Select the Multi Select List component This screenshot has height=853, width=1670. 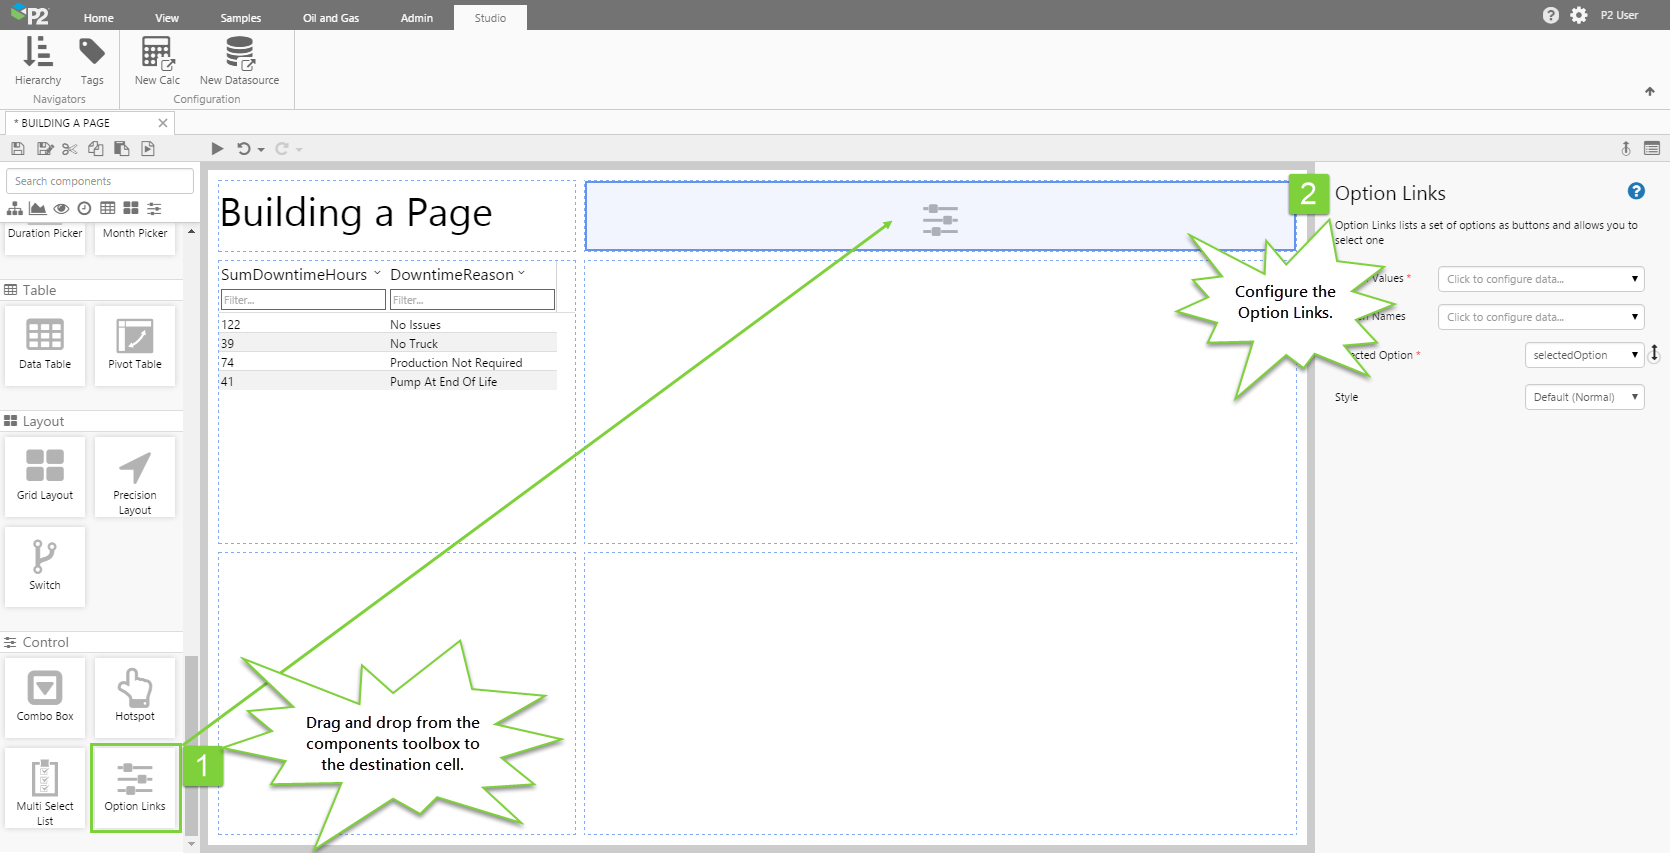(45, 788)
